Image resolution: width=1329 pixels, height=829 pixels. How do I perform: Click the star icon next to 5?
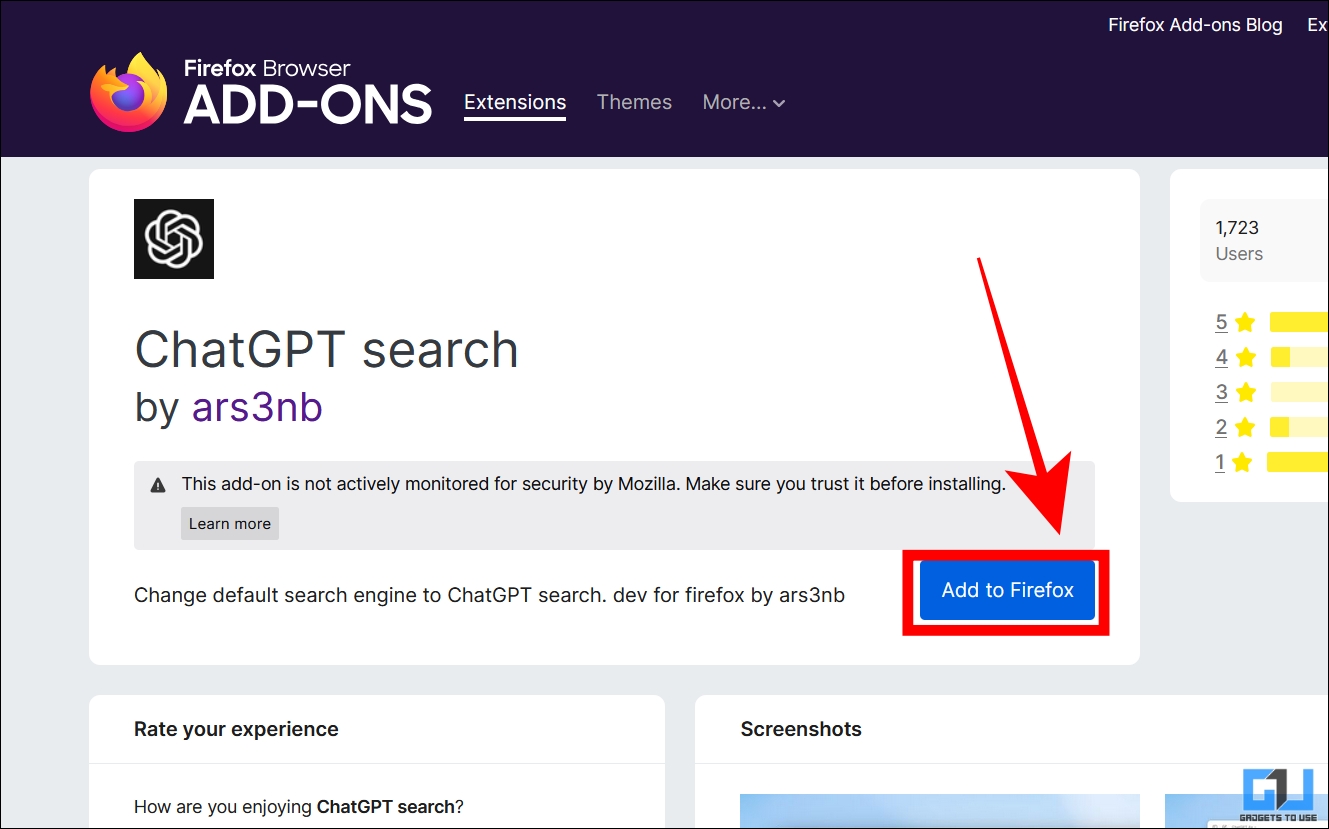tap(1245, 322)
